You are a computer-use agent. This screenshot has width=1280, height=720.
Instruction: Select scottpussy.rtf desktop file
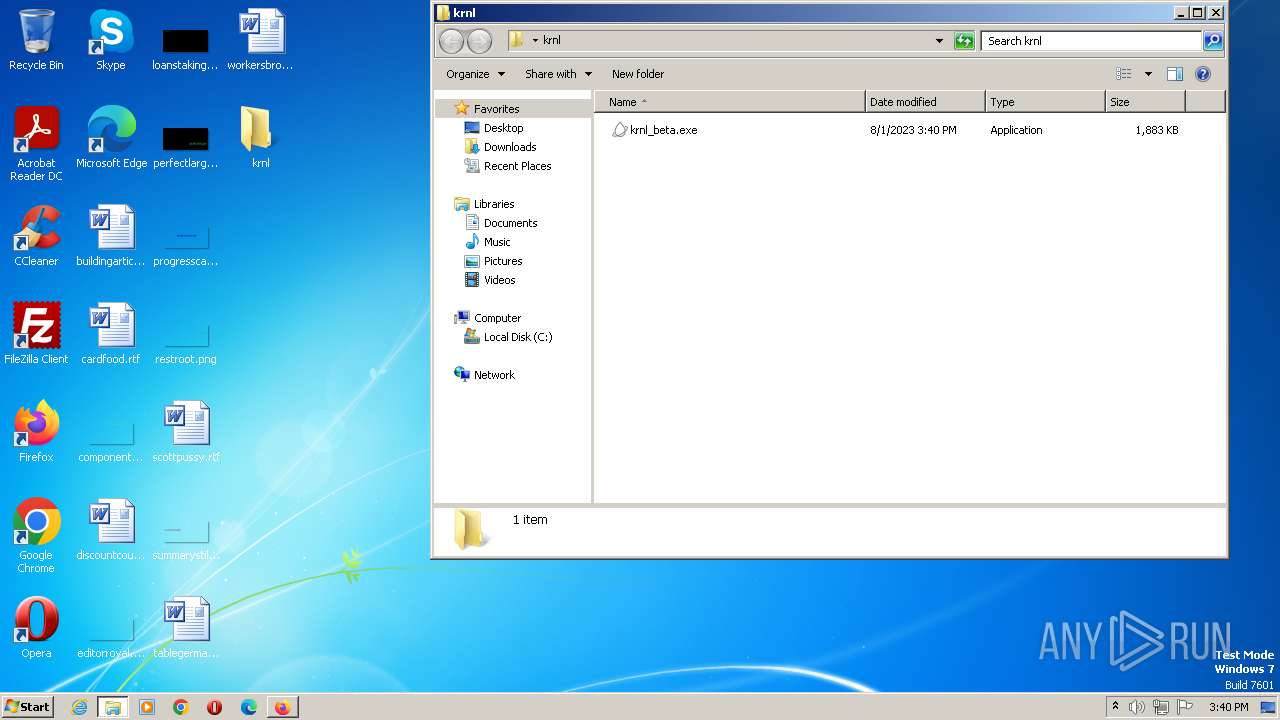185,431
